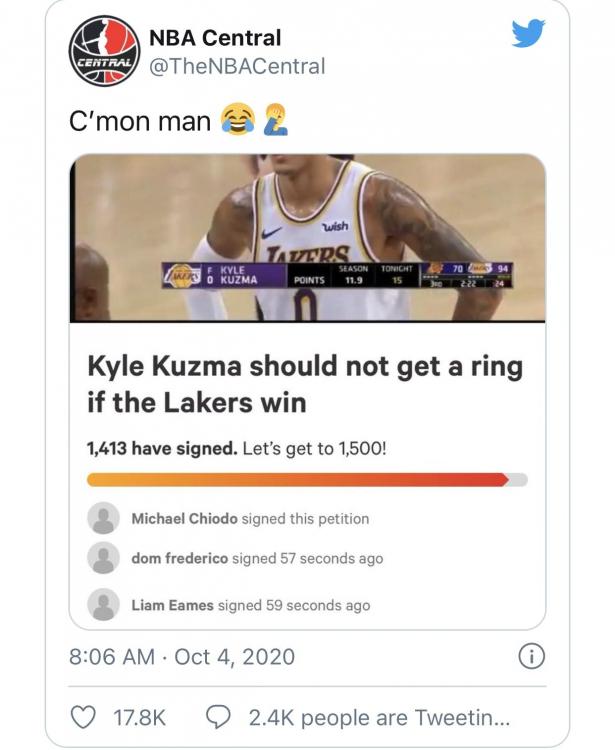Viewport: 615px width, 750px height.
Task: Open the Kuzma Lakers game image
Action: pyautogui.click(x=307, y=237)
